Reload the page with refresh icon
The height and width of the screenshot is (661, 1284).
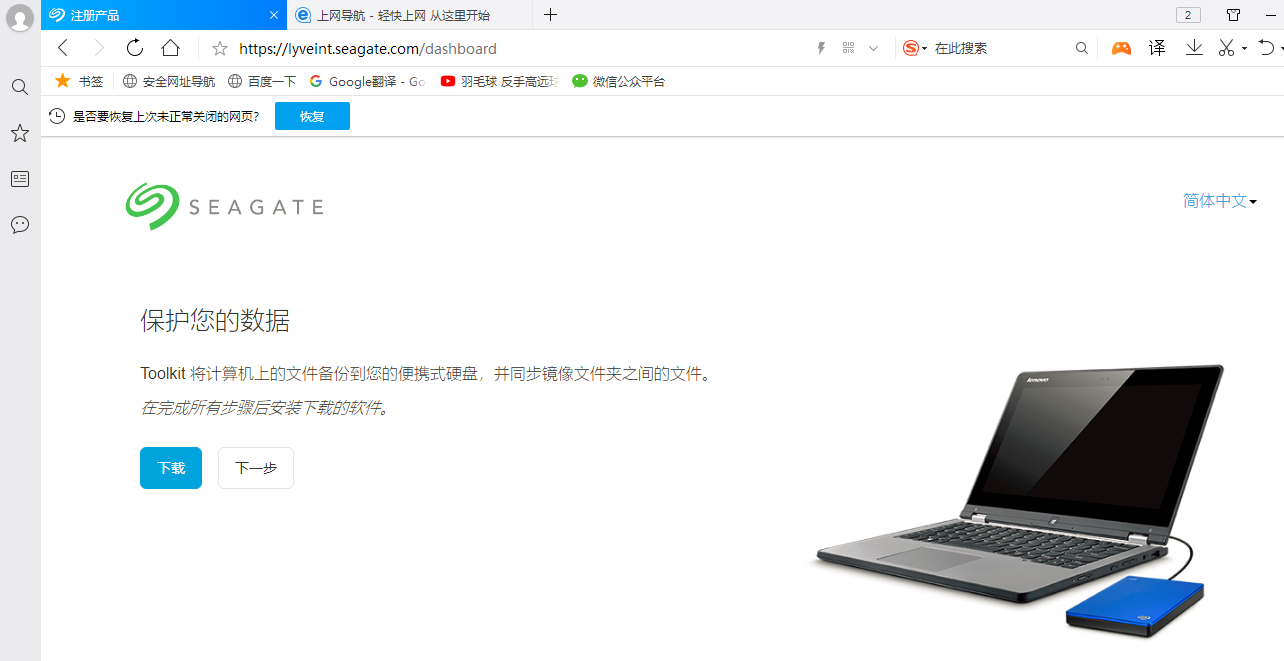click(x=135, y=48)
